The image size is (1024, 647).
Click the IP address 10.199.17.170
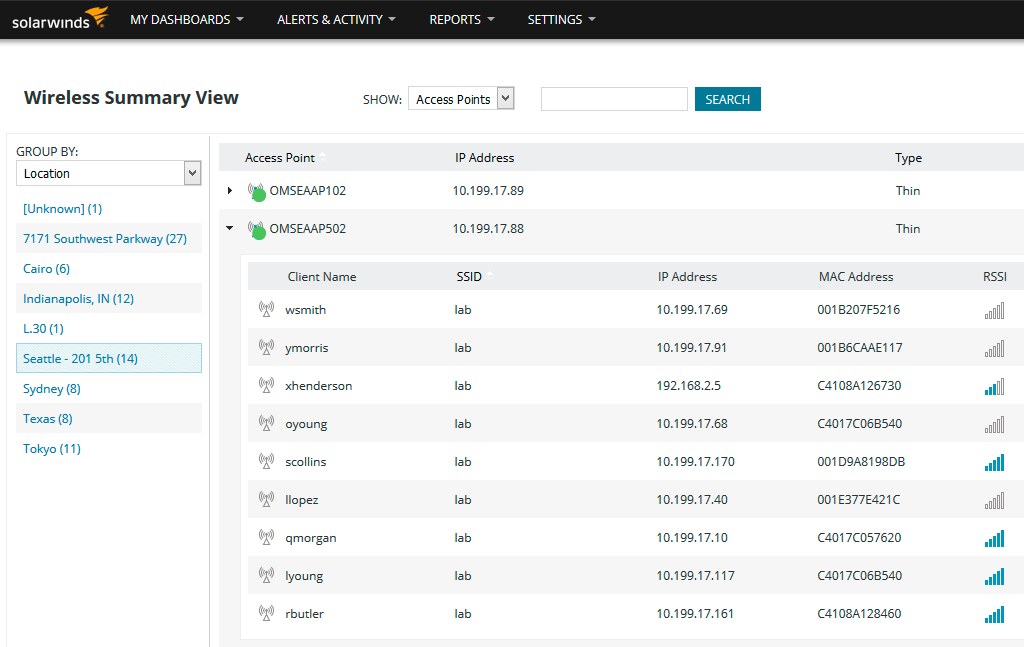tap(696, 462)
